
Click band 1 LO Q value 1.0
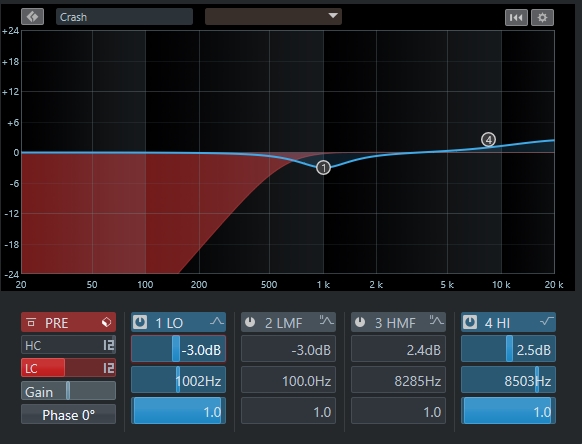(179, 411)
